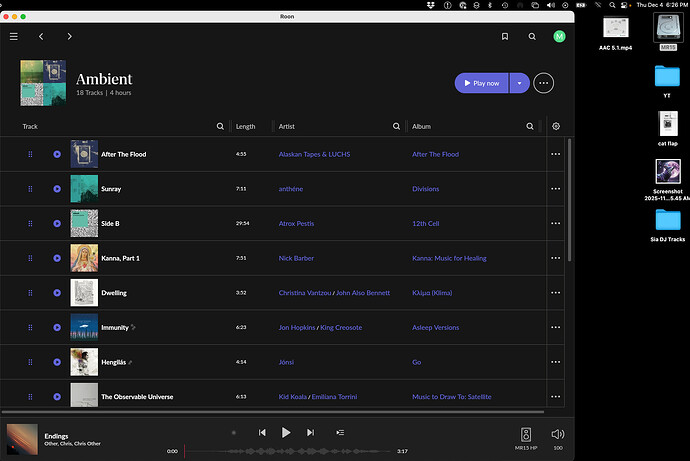Open the global search magnifier icon
Image resolution: width=690 pixels, height=461 pixels.
point(532,36)
